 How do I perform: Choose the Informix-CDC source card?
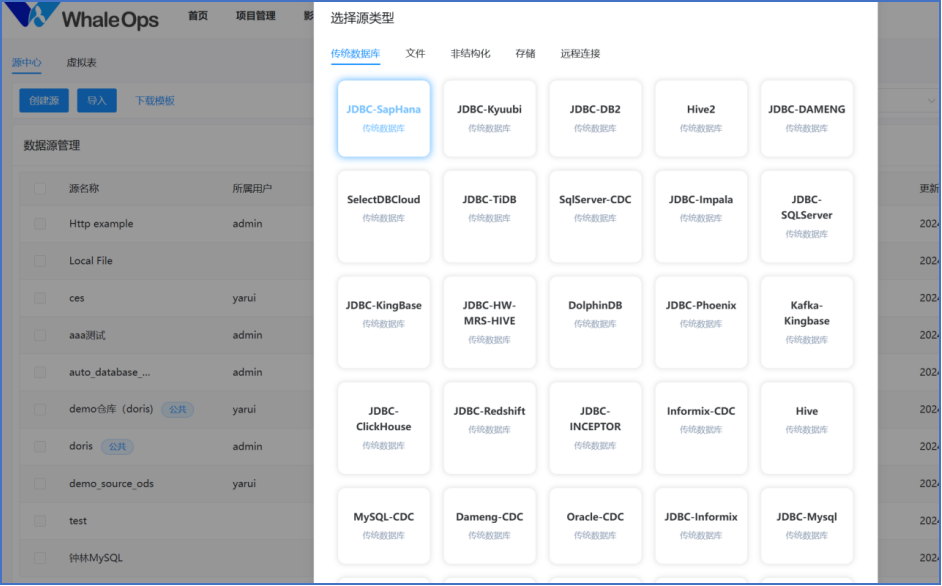pyautogui.click(x=700, y=428)
